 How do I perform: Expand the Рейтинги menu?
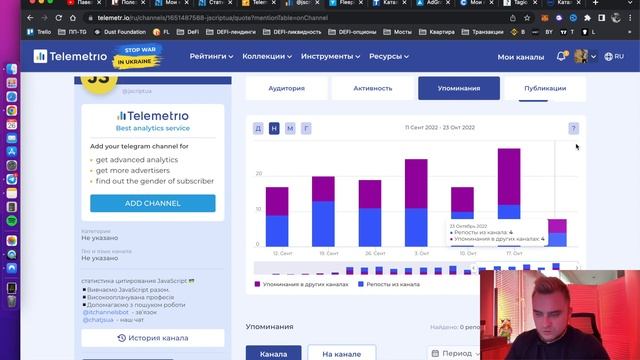(x=211, y=56)
